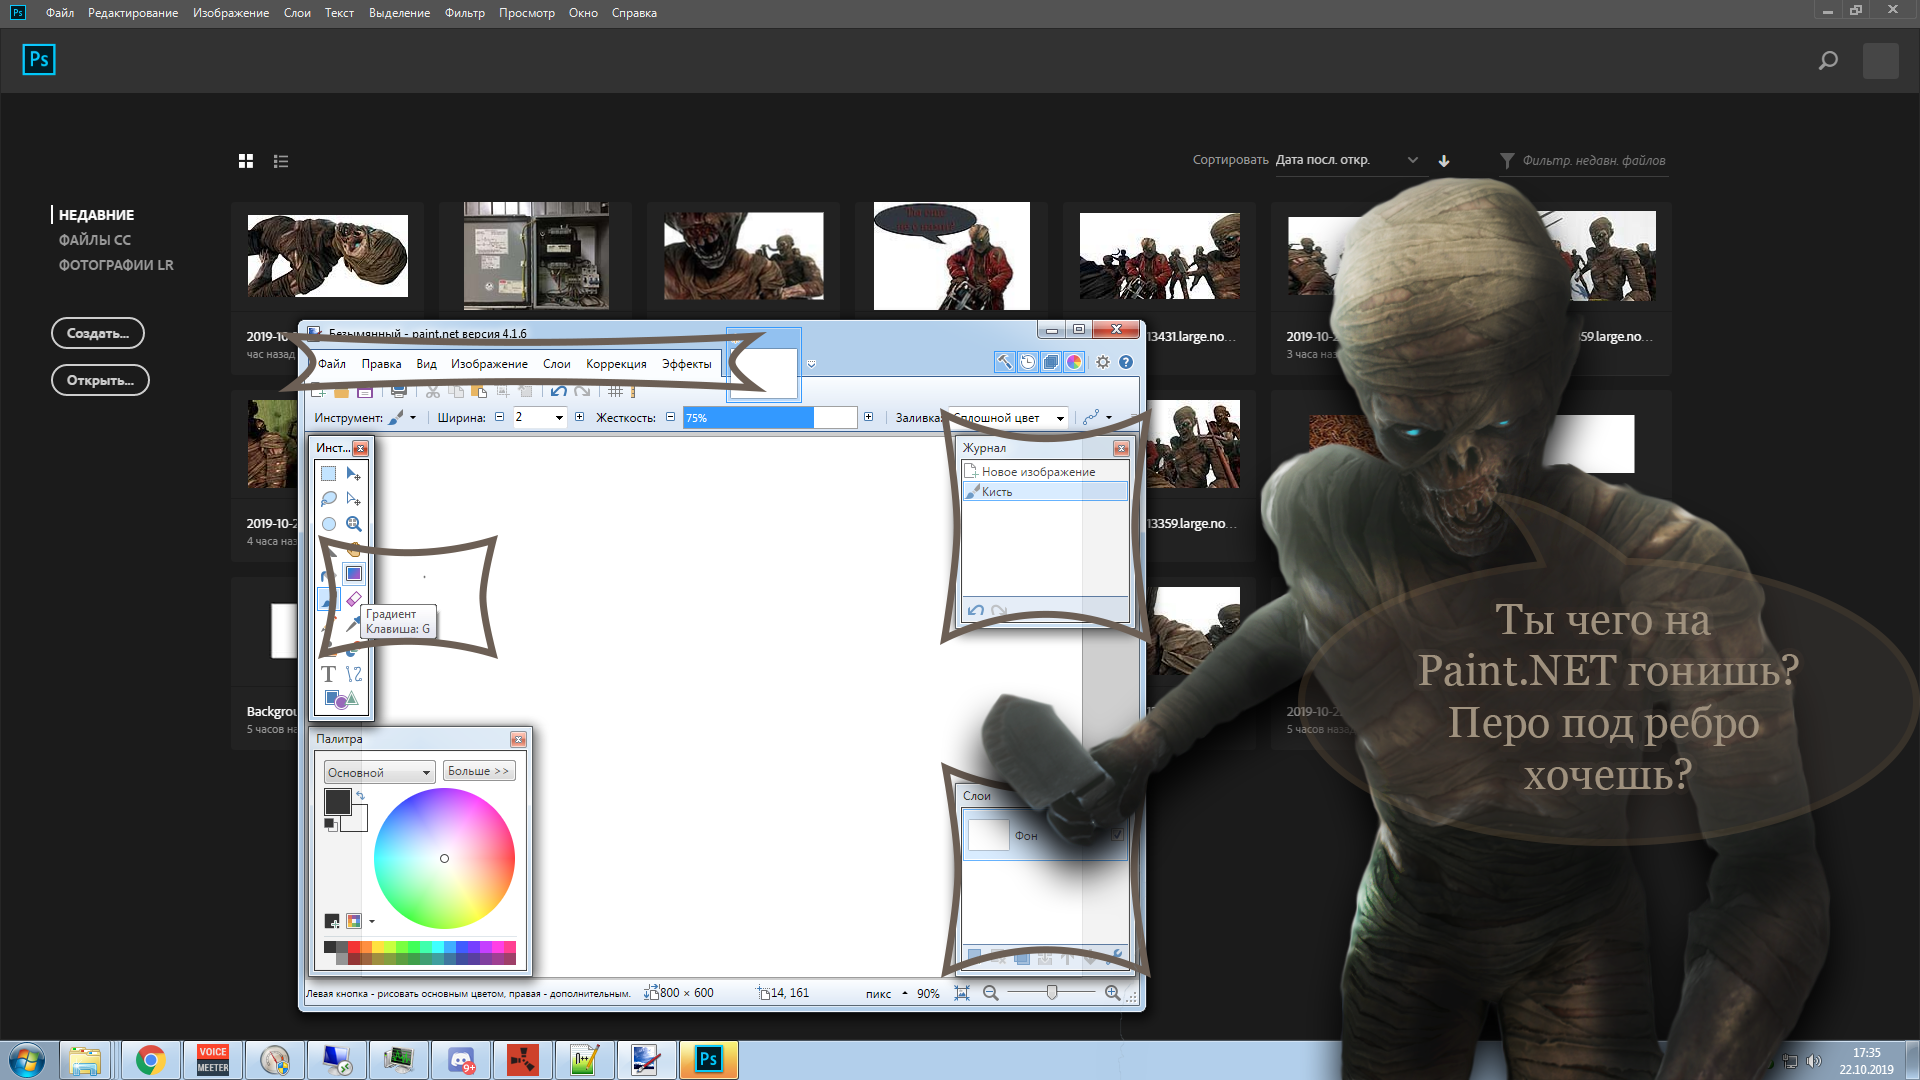Viewport: 1920px width, 1080px height.
Task: Select the Shapes tool
Action: [340, 699]
